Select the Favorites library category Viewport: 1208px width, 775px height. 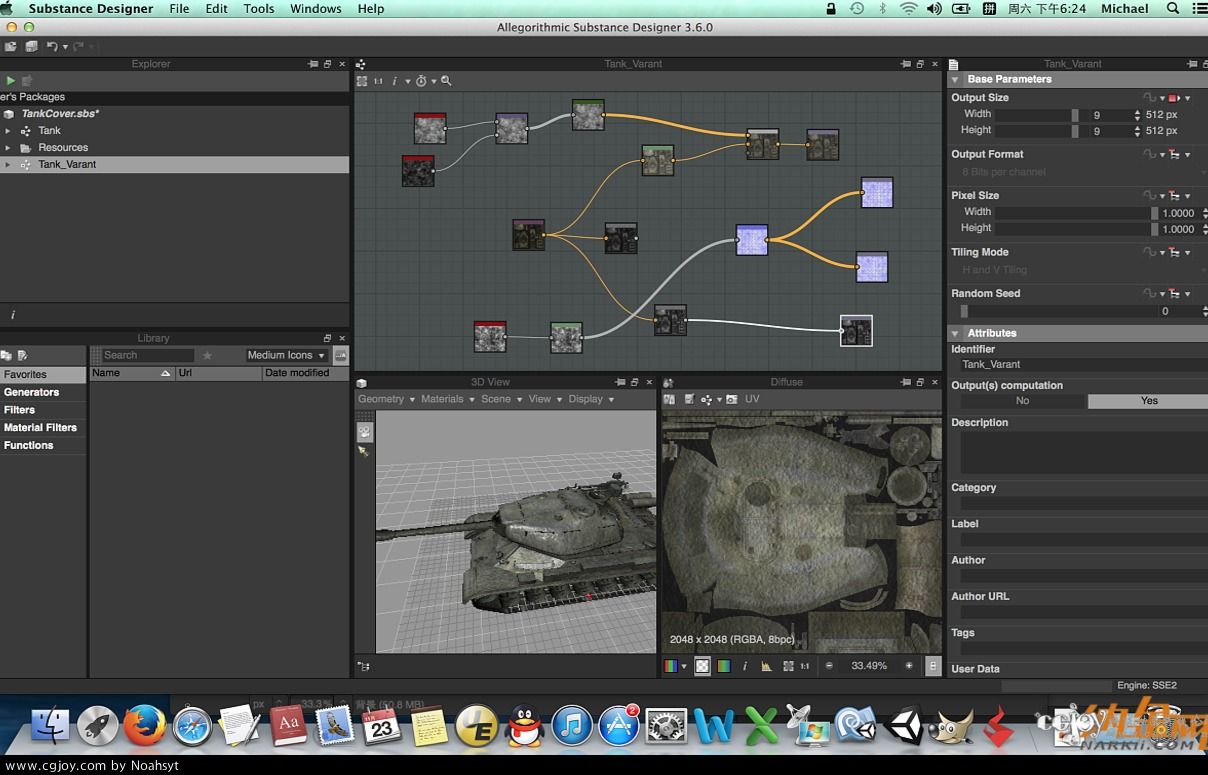tap(43, 375)
